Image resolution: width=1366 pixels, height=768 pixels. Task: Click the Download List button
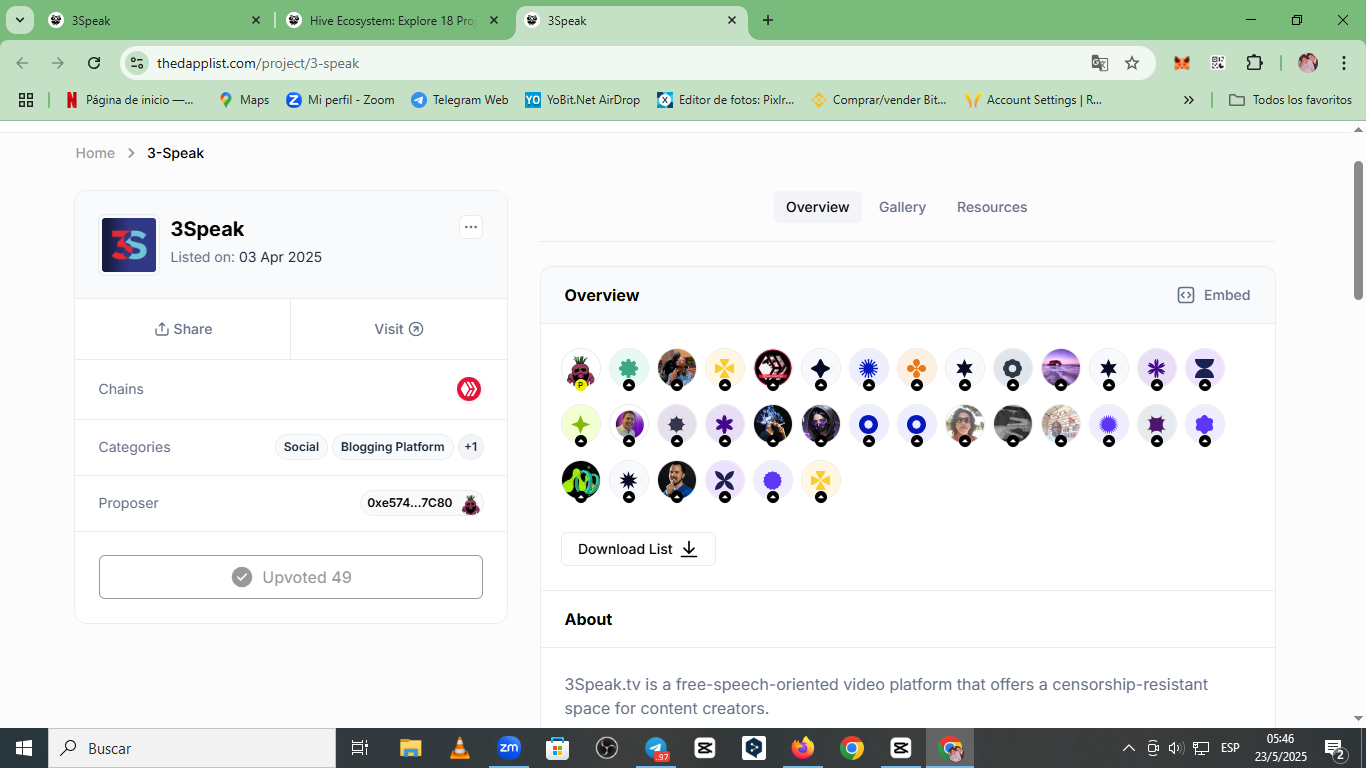click(x=638, y=549)
